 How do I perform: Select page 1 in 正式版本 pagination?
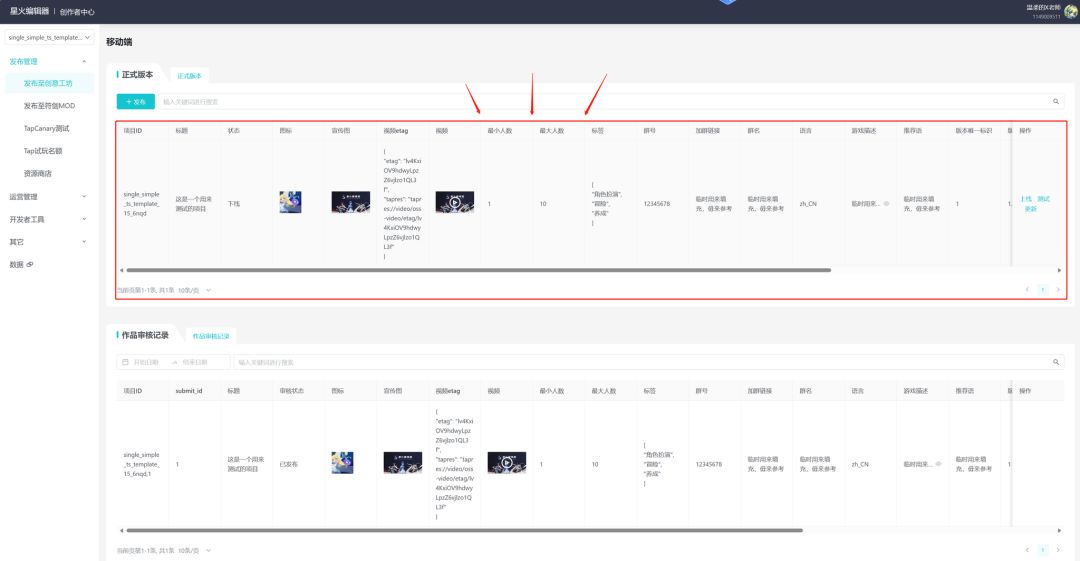[1043, 290]
